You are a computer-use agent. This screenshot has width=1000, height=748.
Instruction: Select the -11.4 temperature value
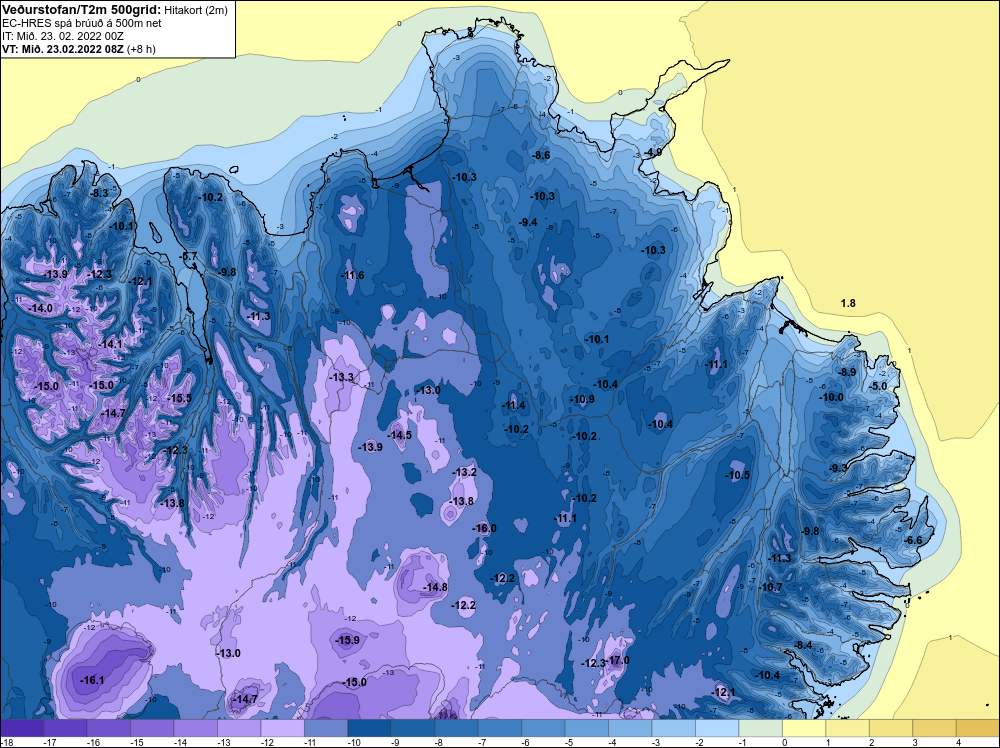(x=513, y=406)
